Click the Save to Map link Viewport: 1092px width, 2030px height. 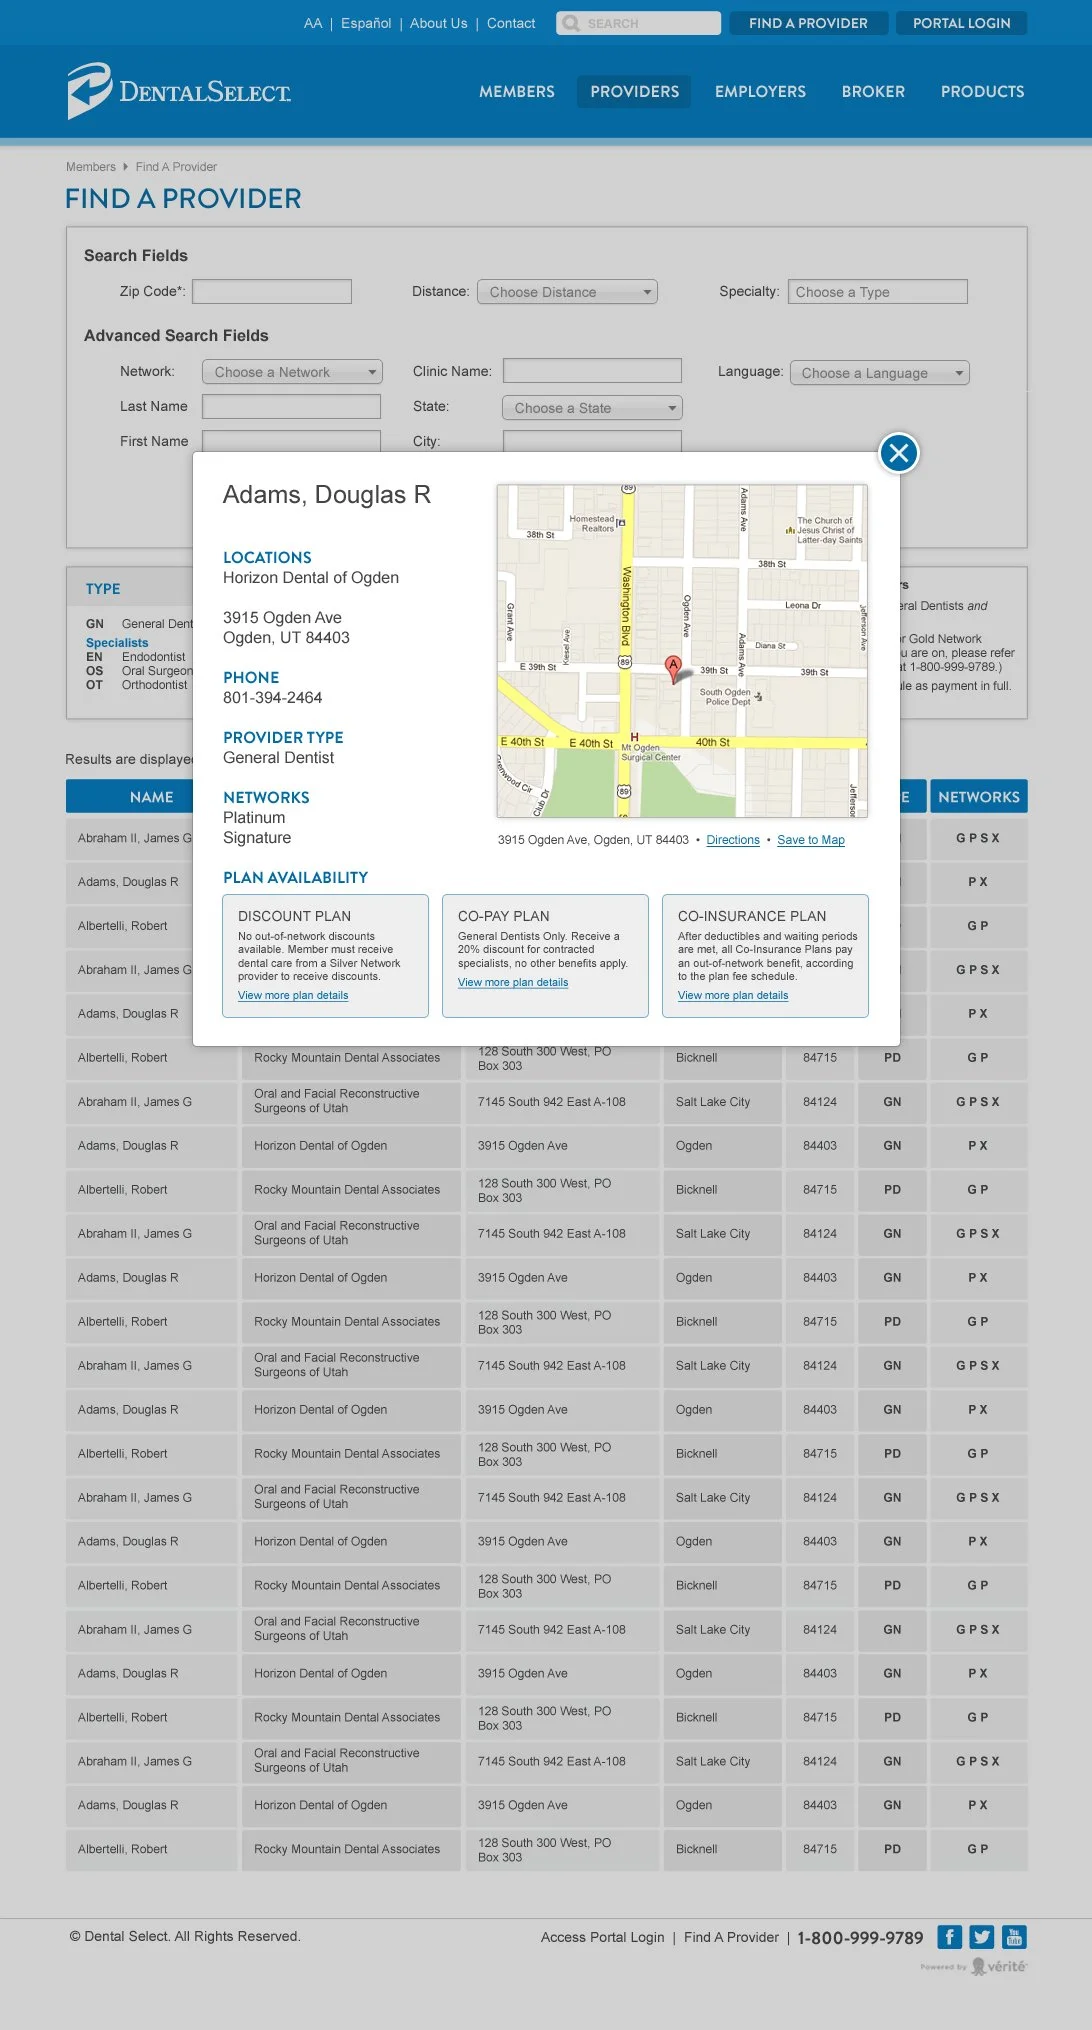coord(811,840)
